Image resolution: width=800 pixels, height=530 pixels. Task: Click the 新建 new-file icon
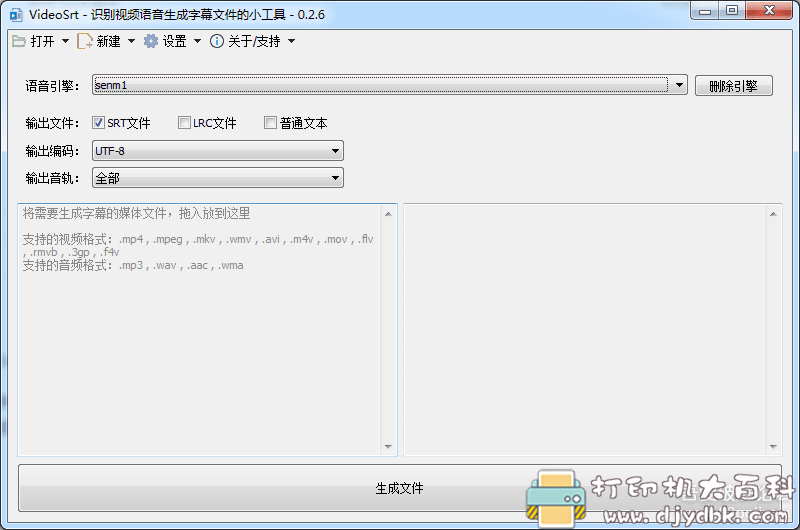pyautogui.click(x=85, y=41)
